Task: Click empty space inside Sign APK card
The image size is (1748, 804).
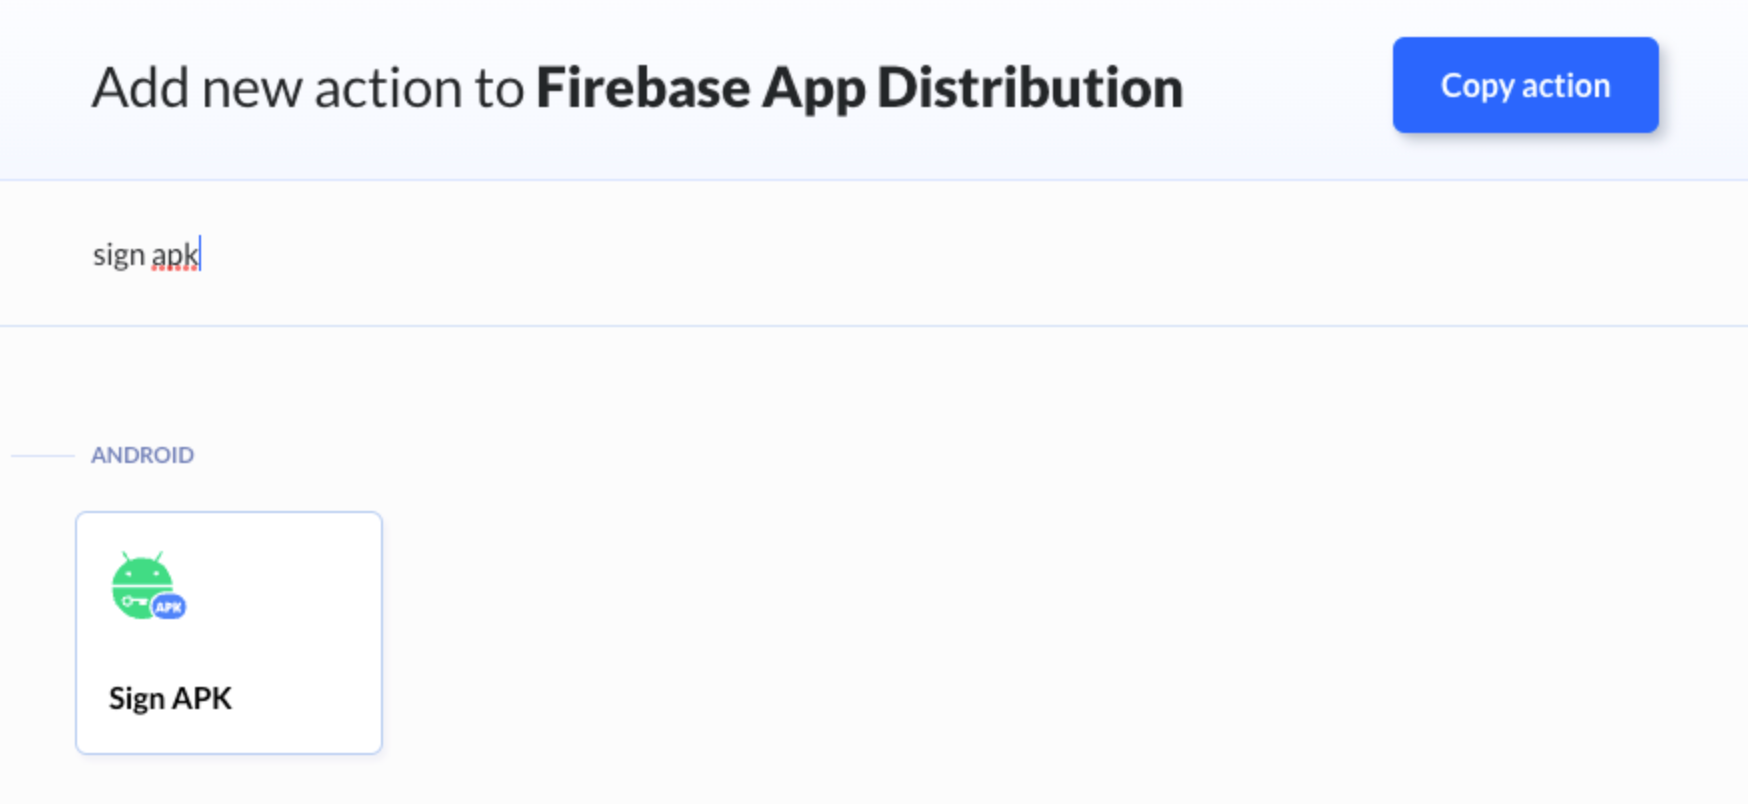Action: pyautogui.click(x=300, y=600)
